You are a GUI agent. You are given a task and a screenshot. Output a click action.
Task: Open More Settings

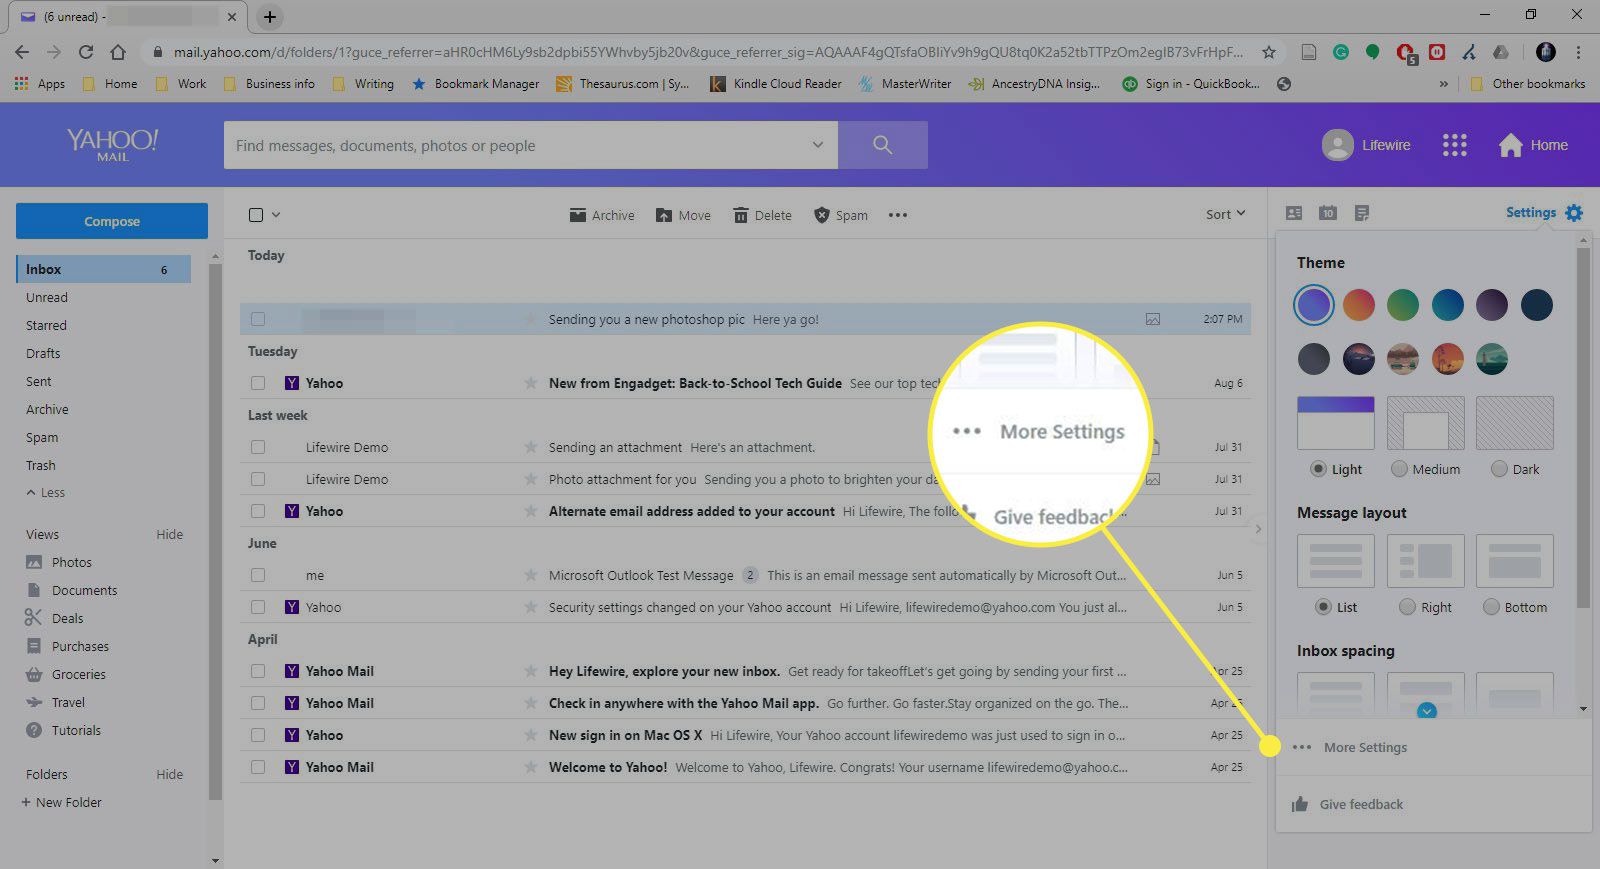(x=1350, y=747)
